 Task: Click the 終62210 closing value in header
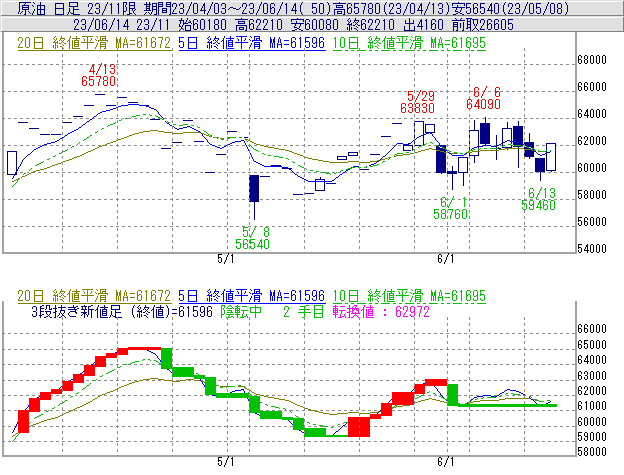370,25
